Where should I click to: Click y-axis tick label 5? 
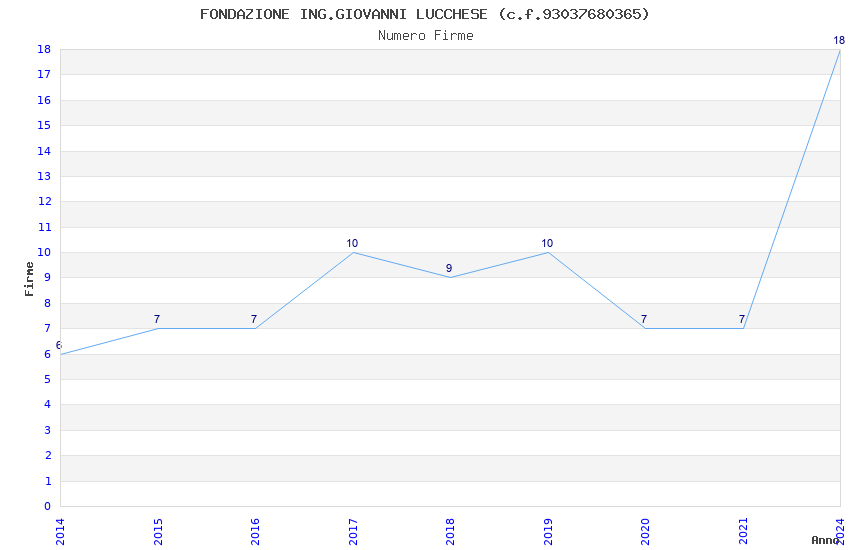[48, 379]
